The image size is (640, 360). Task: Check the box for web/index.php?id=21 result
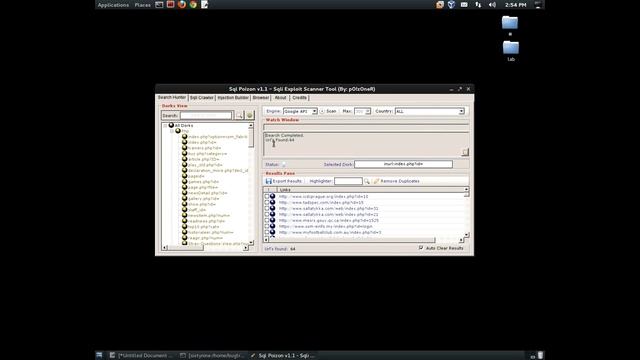(x=267, y=214)
